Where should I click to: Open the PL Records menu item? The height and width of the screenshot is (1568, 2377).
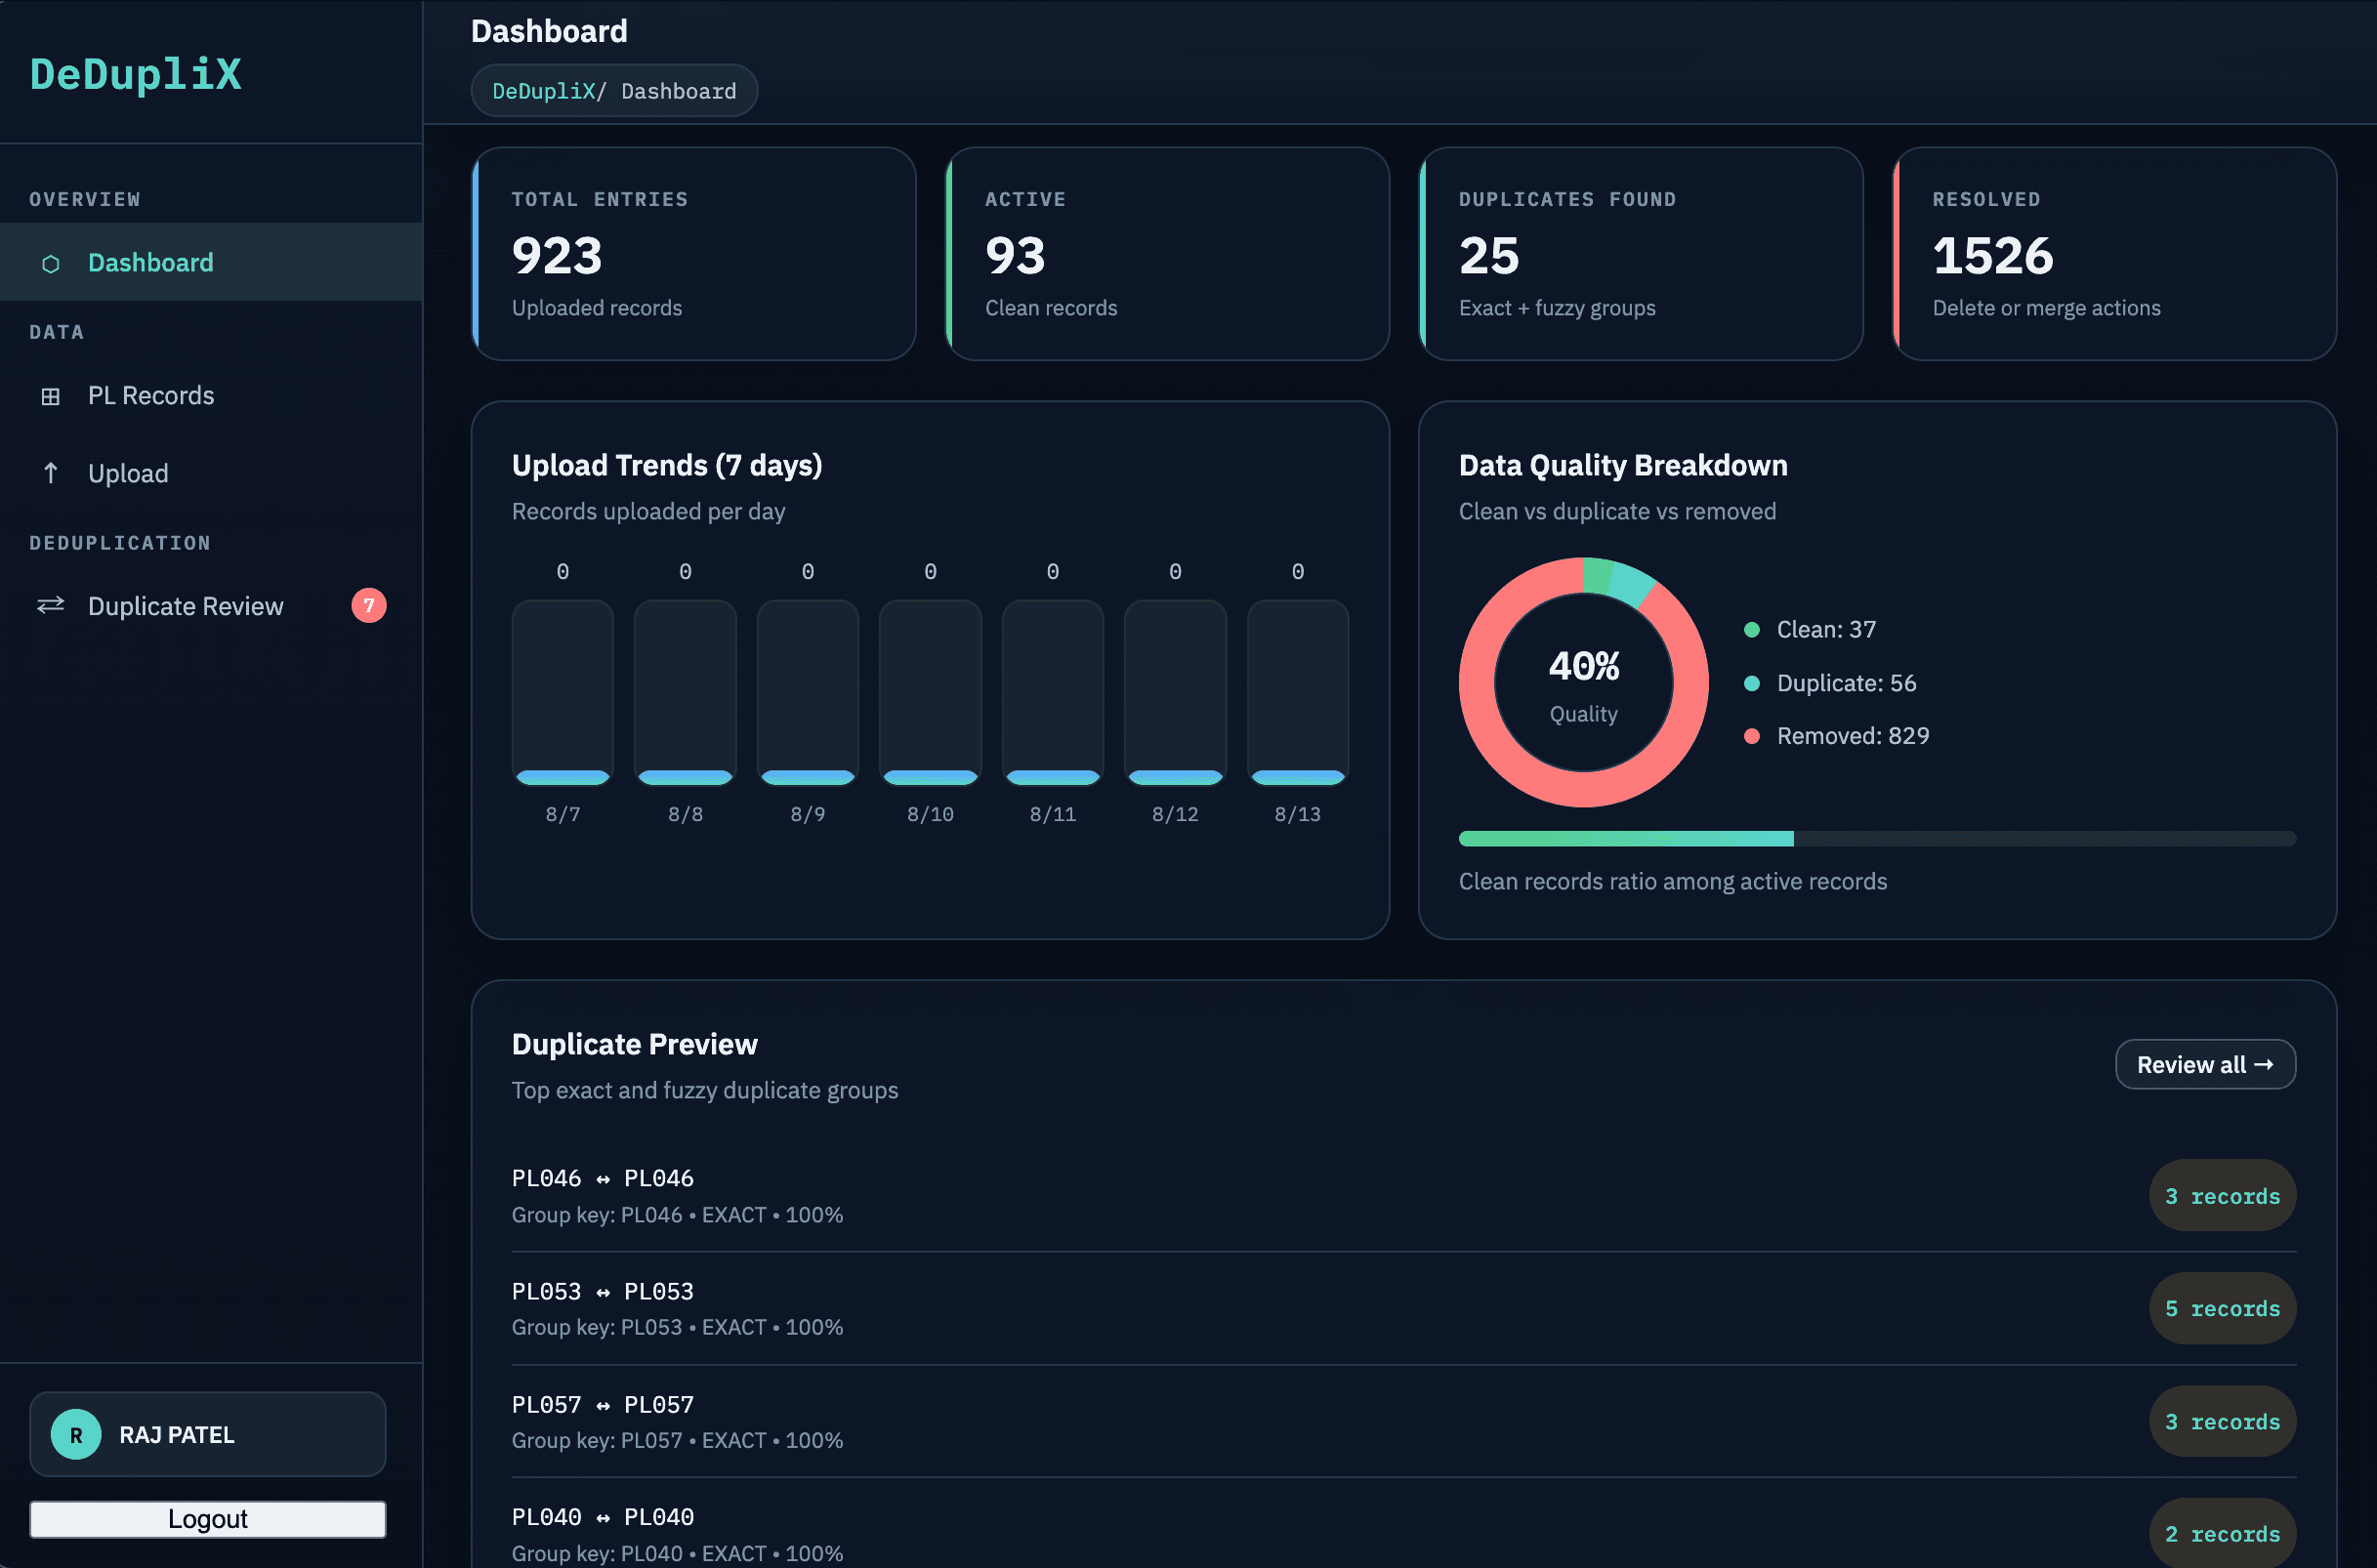(211, 396)
